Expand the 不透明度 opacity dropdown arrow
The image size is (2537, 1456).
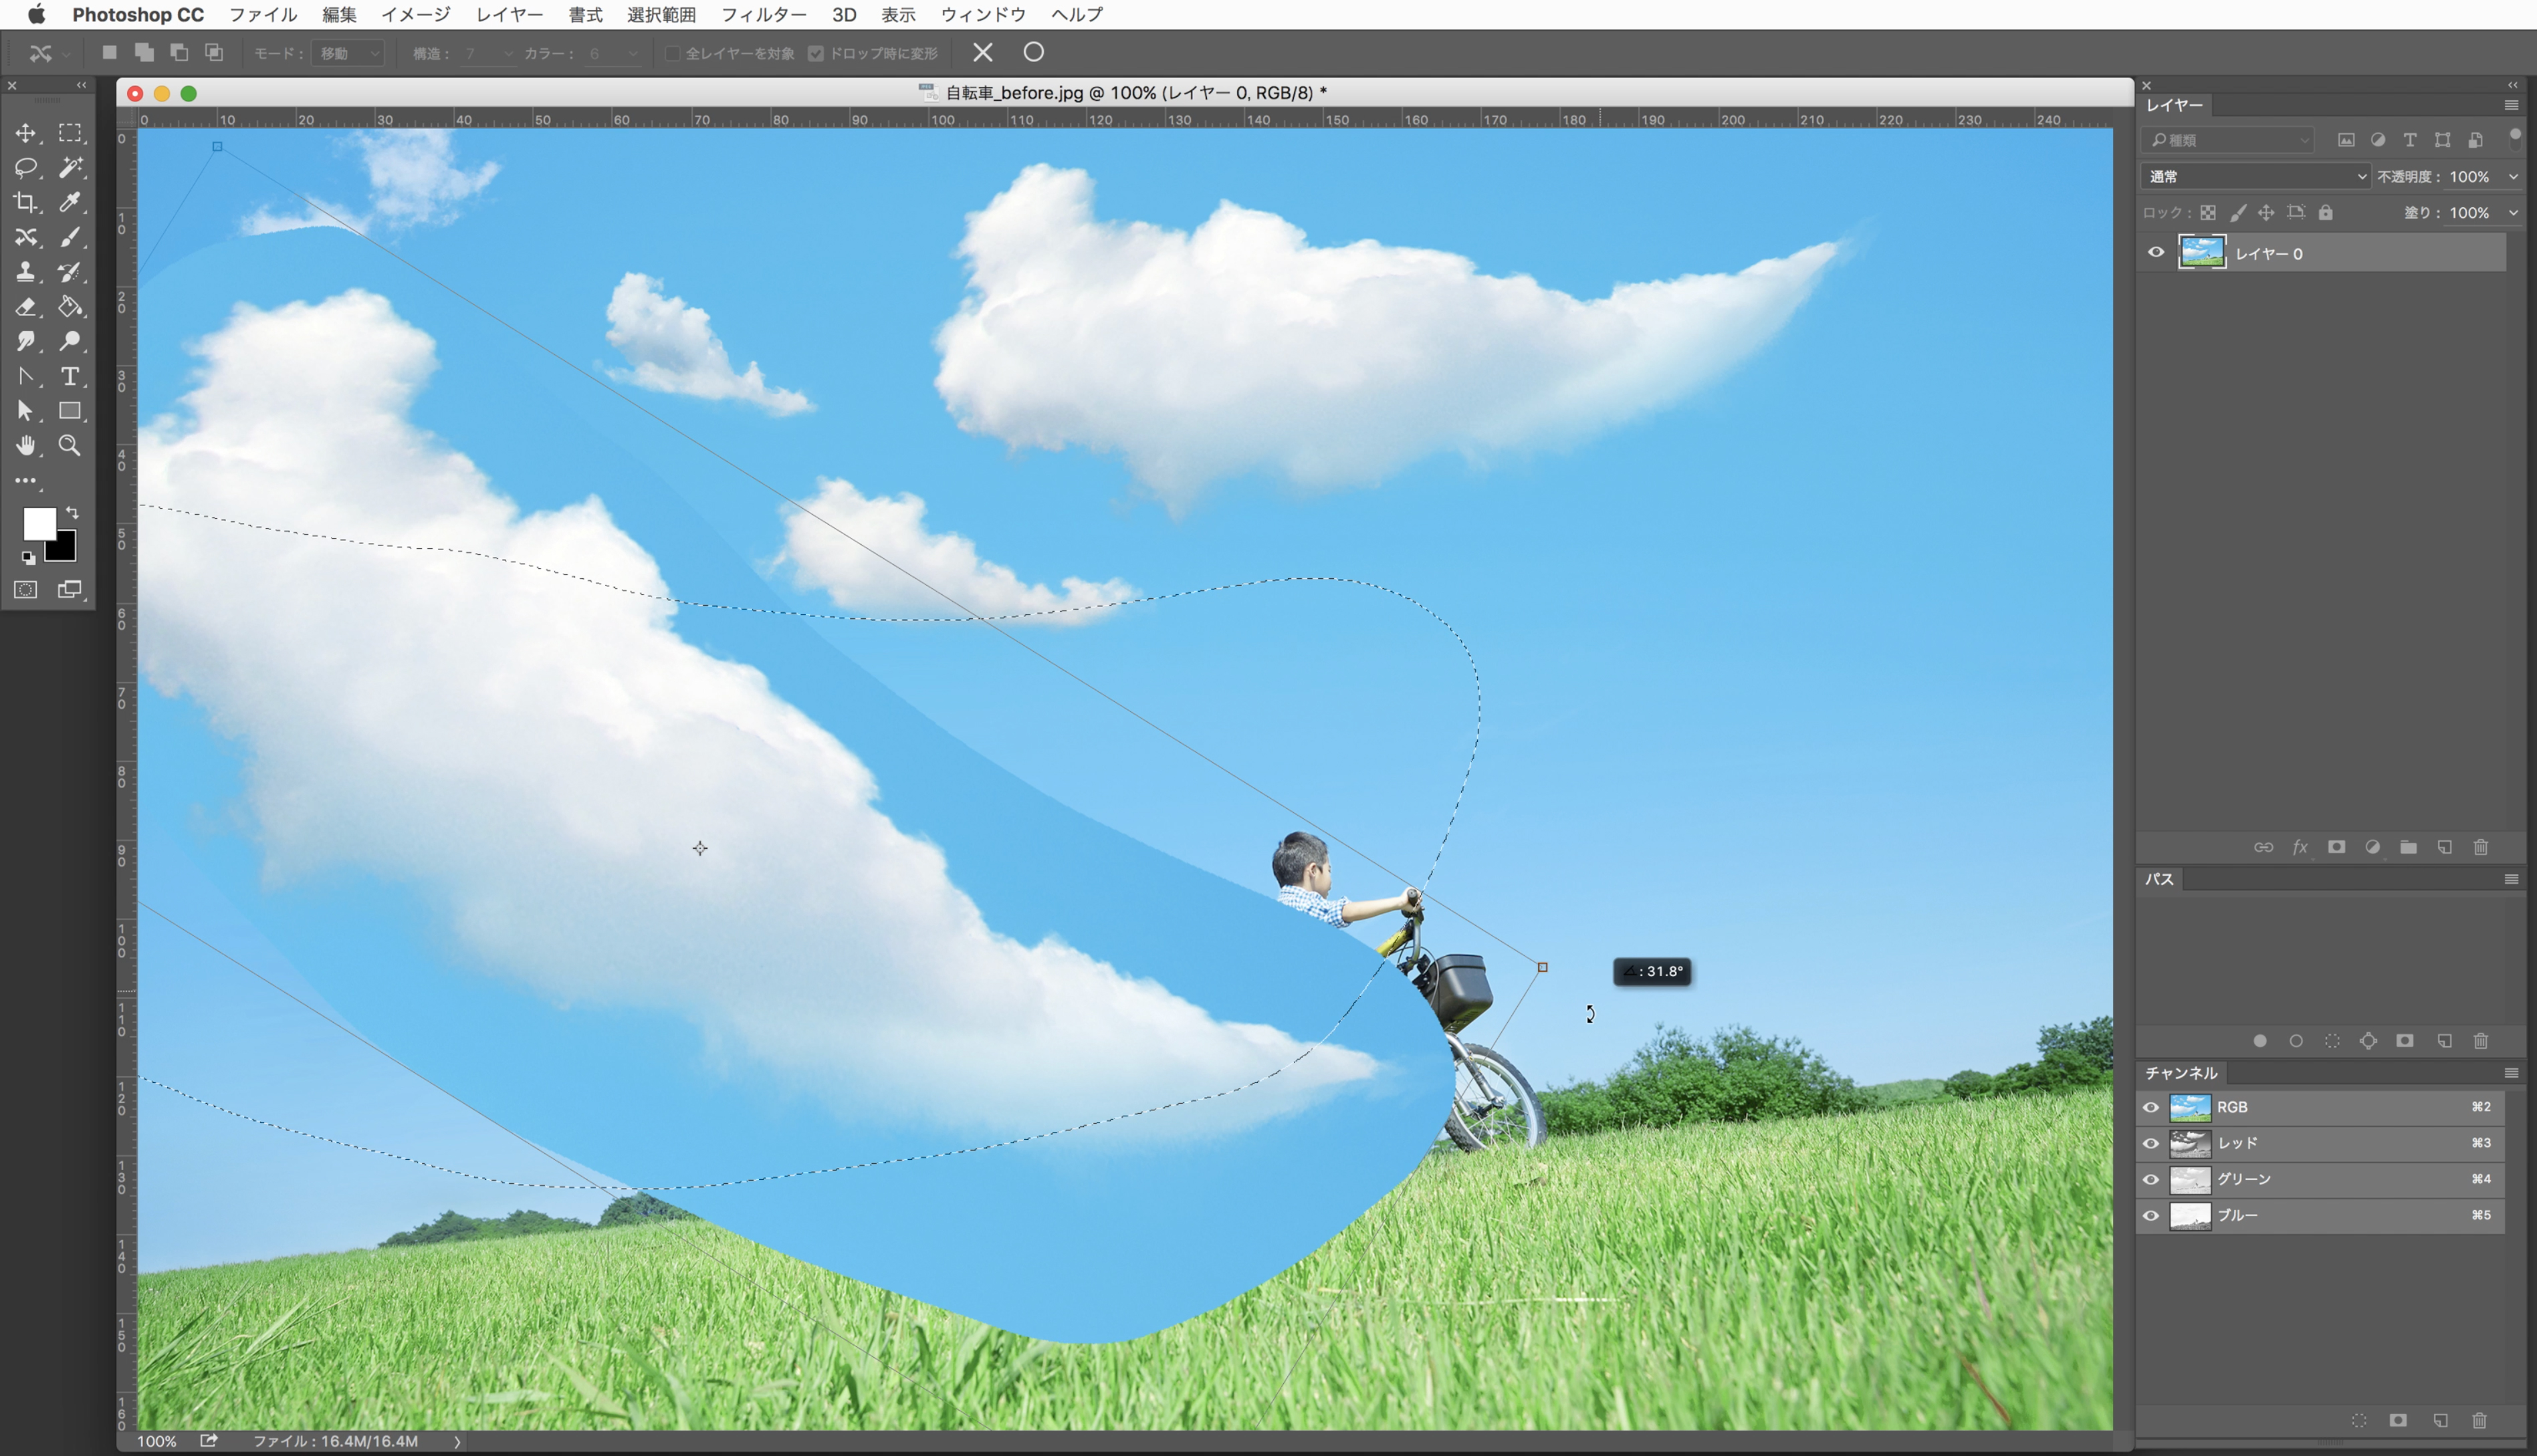[2514, 177]
